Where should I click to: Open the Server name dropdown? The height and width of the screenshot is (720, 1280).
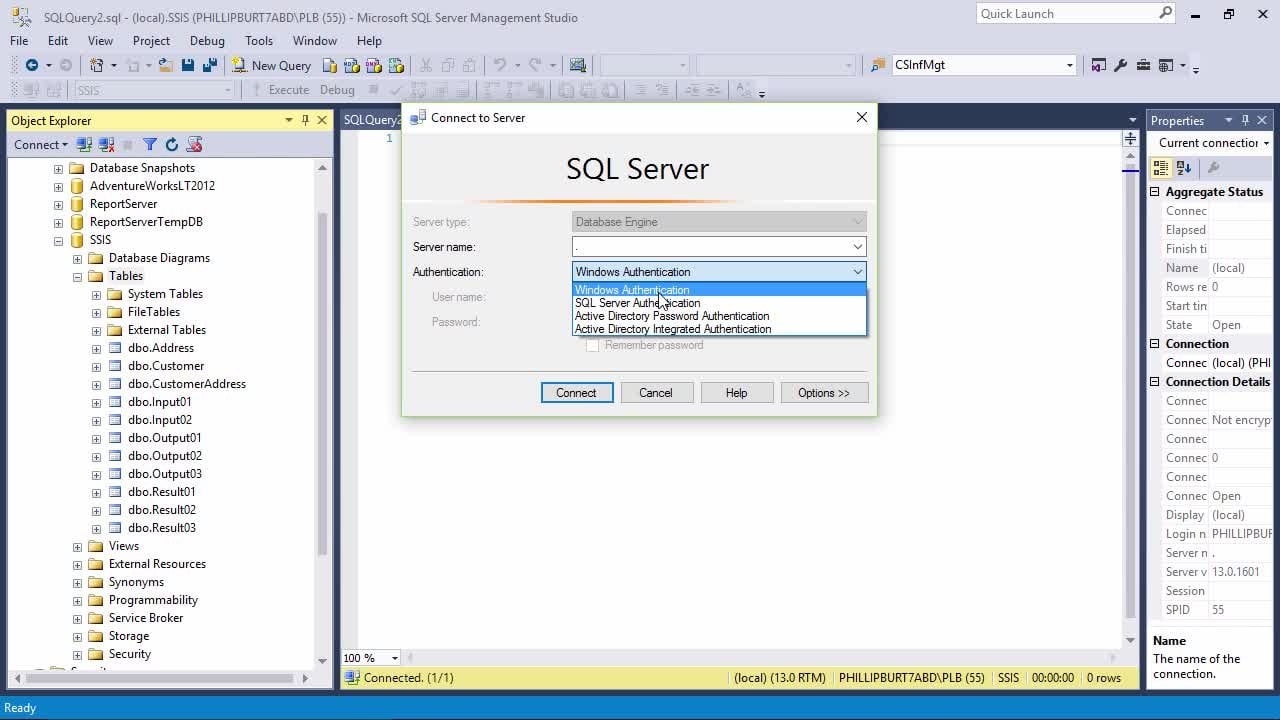tap(857, 247)
